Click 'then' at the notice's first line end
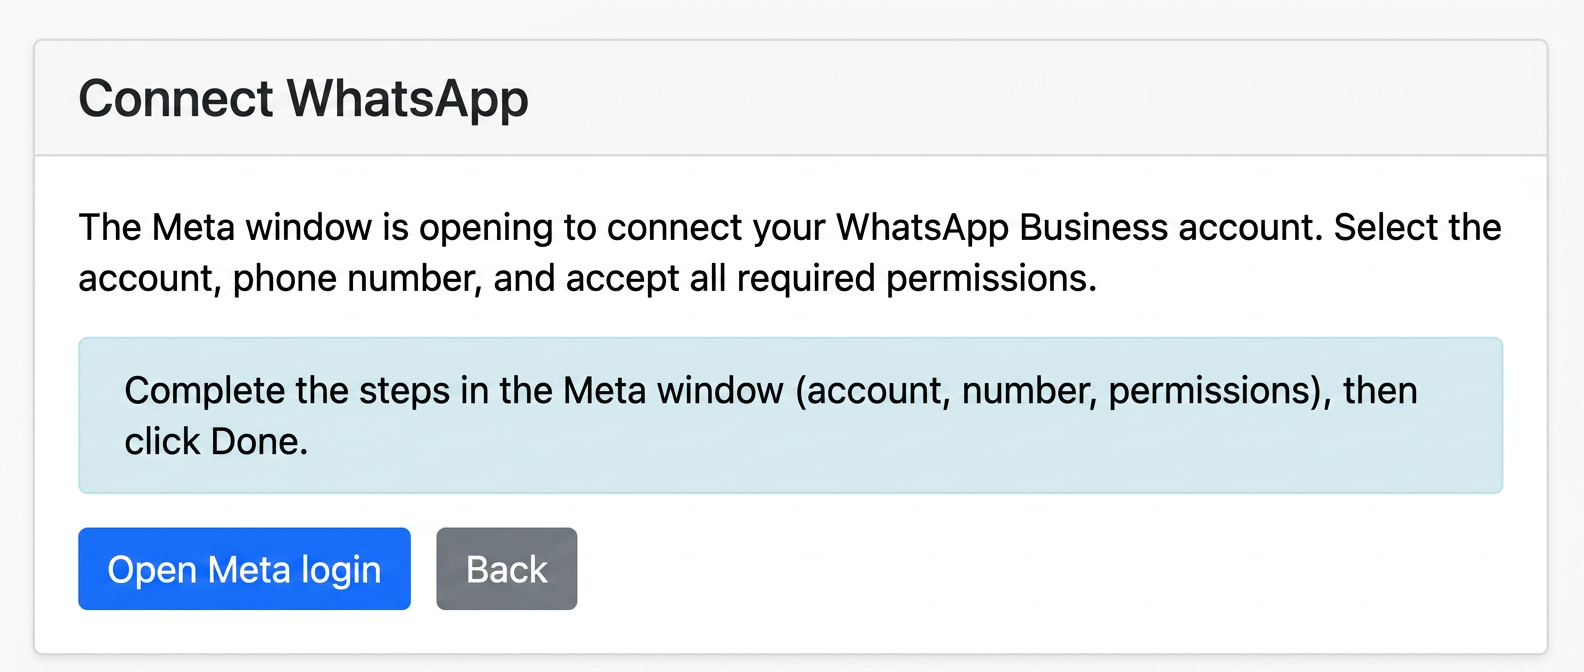 click(x=1380, y=391)
